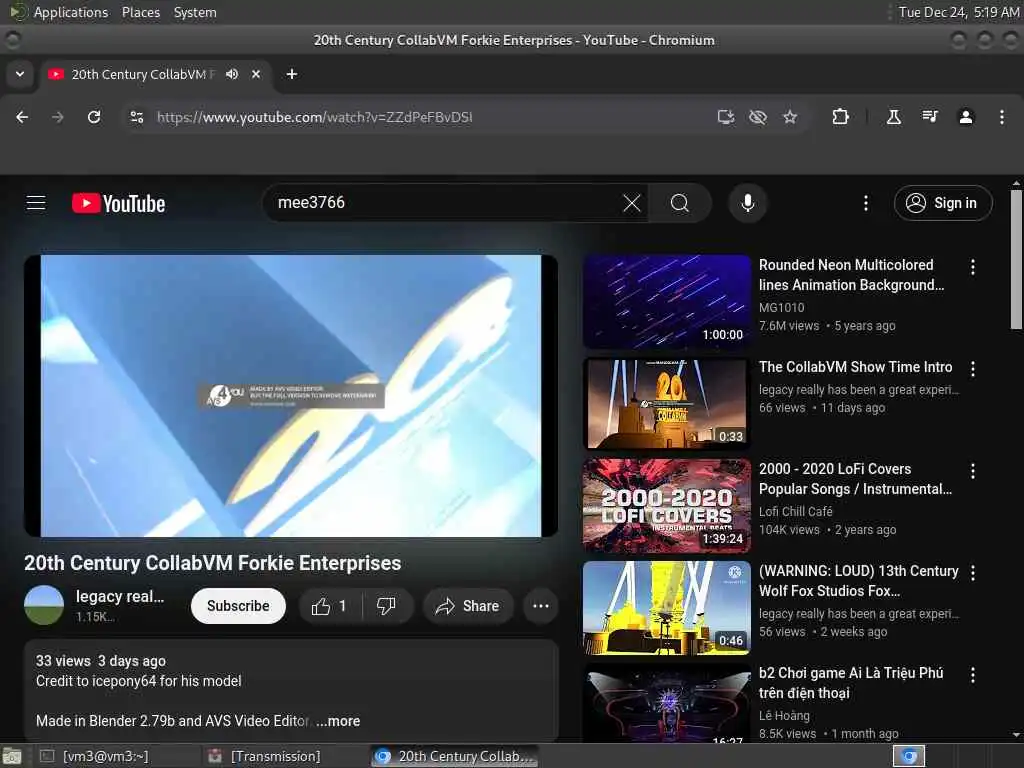The image size is (1024, 768).
Task: Dislike the video with thumbs down
Action: tap(387, 606)
